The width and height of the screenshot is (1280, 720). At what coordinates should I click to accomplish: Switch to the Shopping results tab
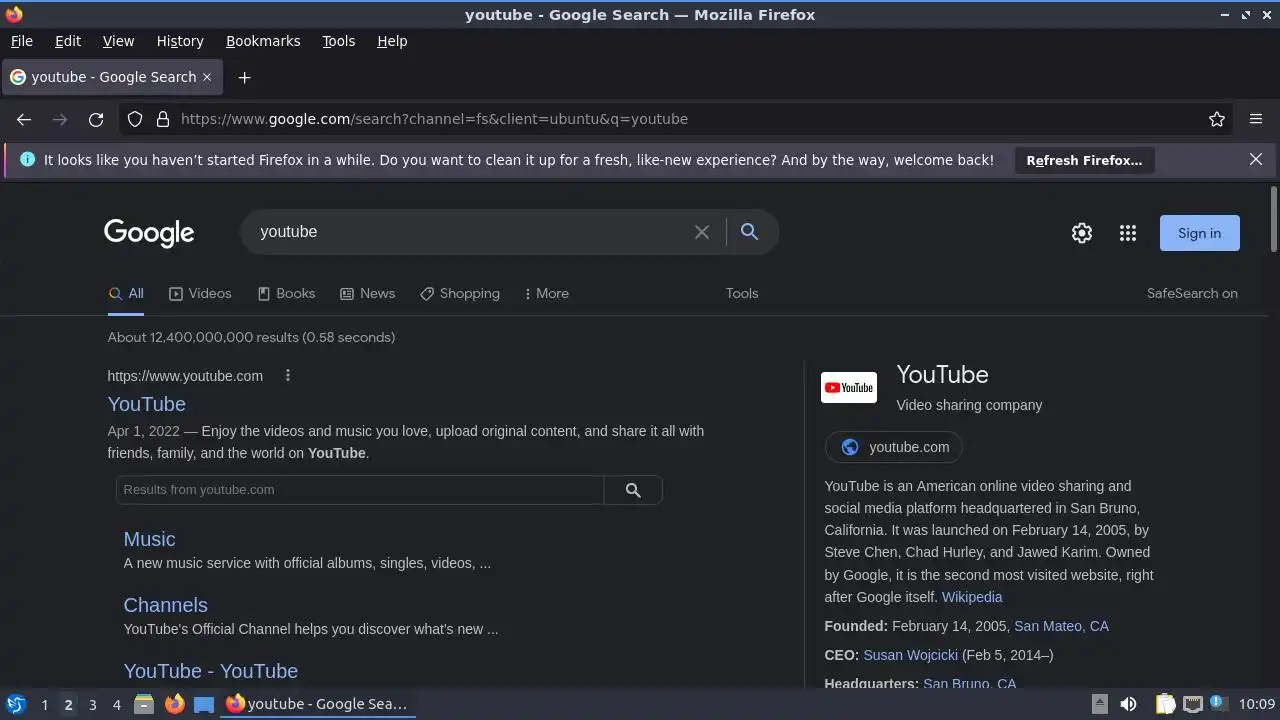[460, 293]
